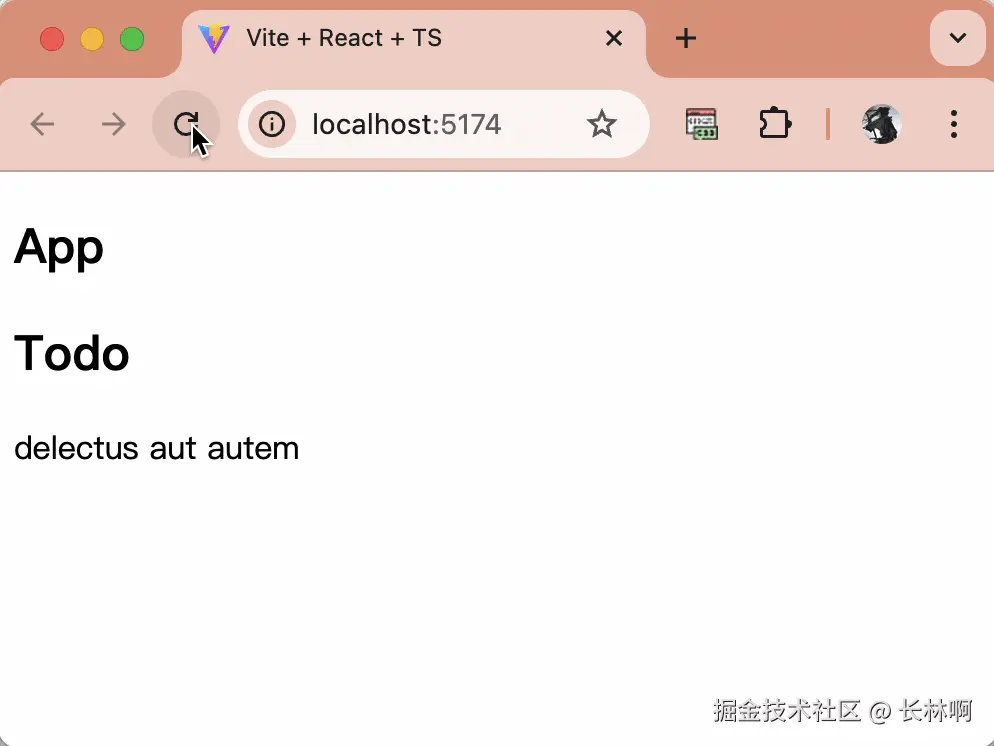Bookmark this page with the star icon
Image resolution: width=994 pixels, height=746 pixels.
coord(601,124)
